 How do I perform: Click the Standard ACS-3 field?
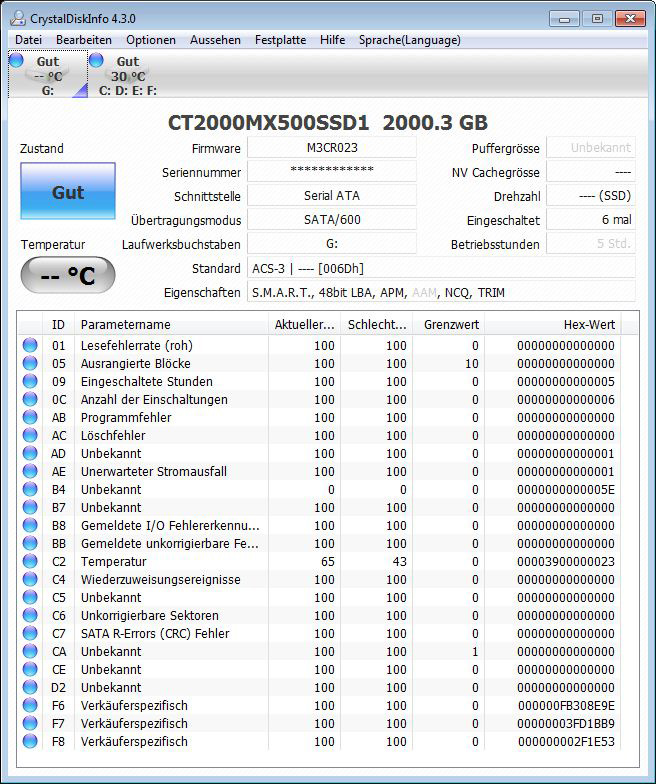[442, 268]
